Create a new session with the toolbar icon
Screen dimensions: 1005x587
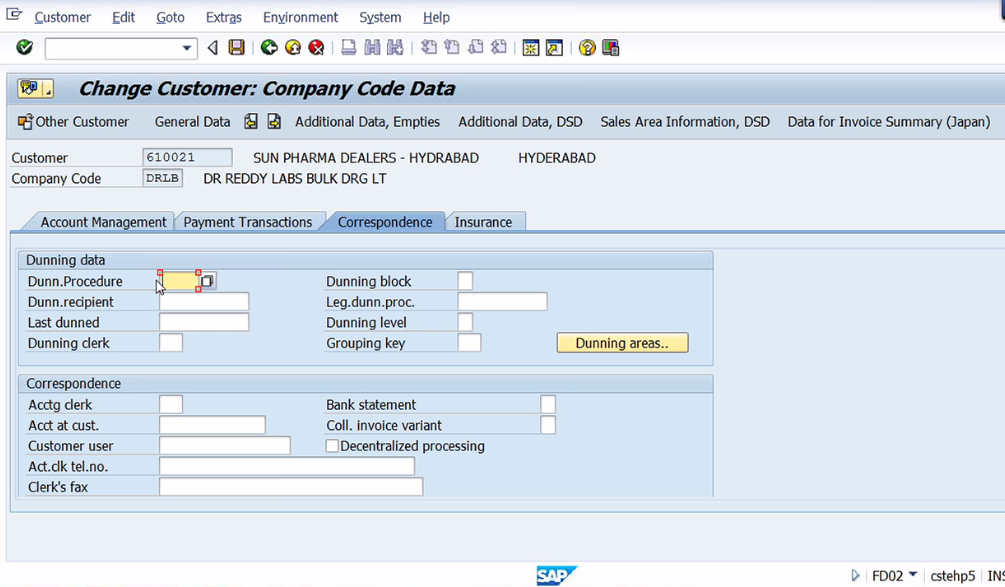531,47
